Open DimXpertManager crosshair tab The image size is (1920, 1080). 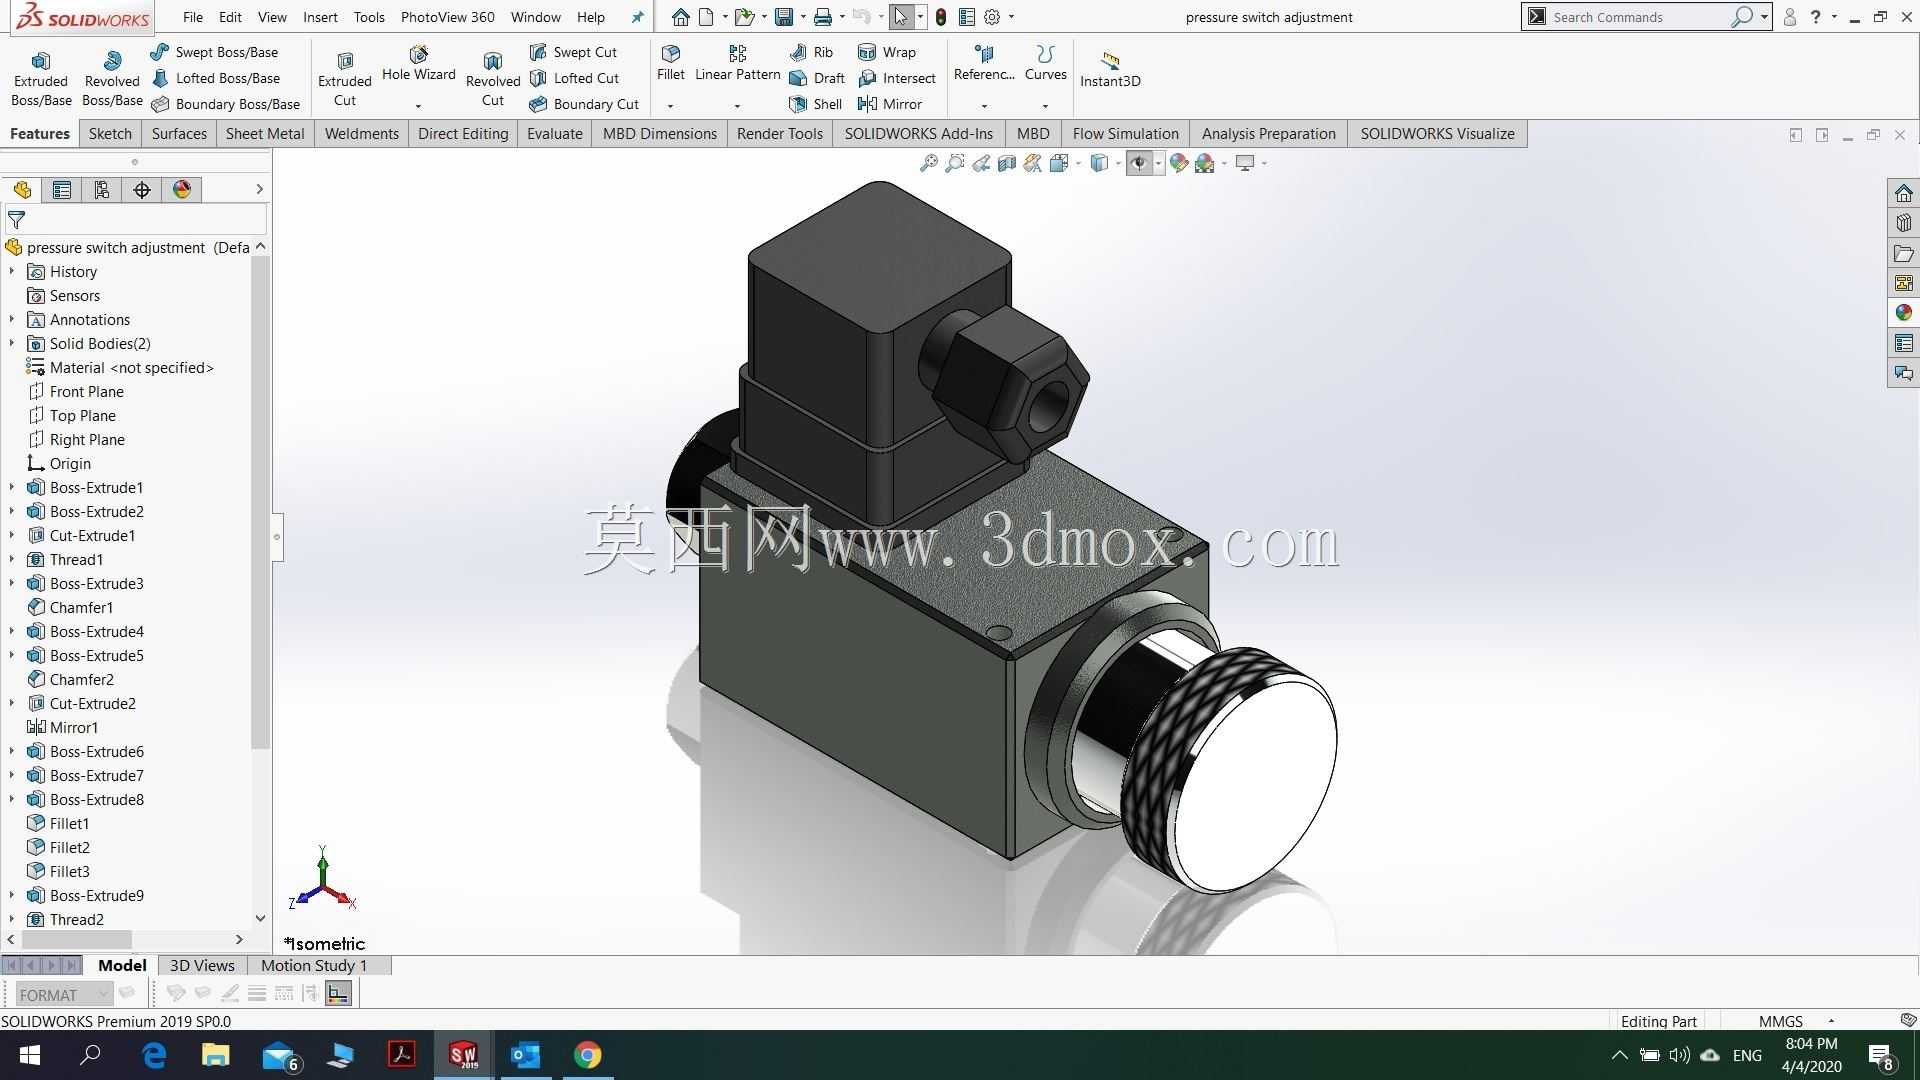coord(142,190)
